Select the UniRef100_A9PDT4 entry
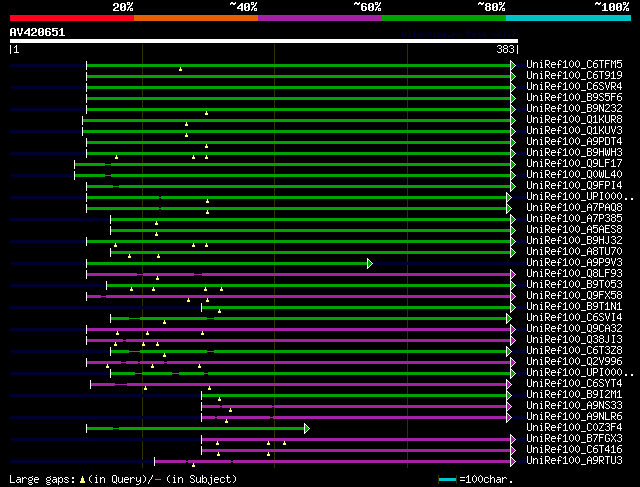Screen dimensions: 640x487 click(574, 142)
